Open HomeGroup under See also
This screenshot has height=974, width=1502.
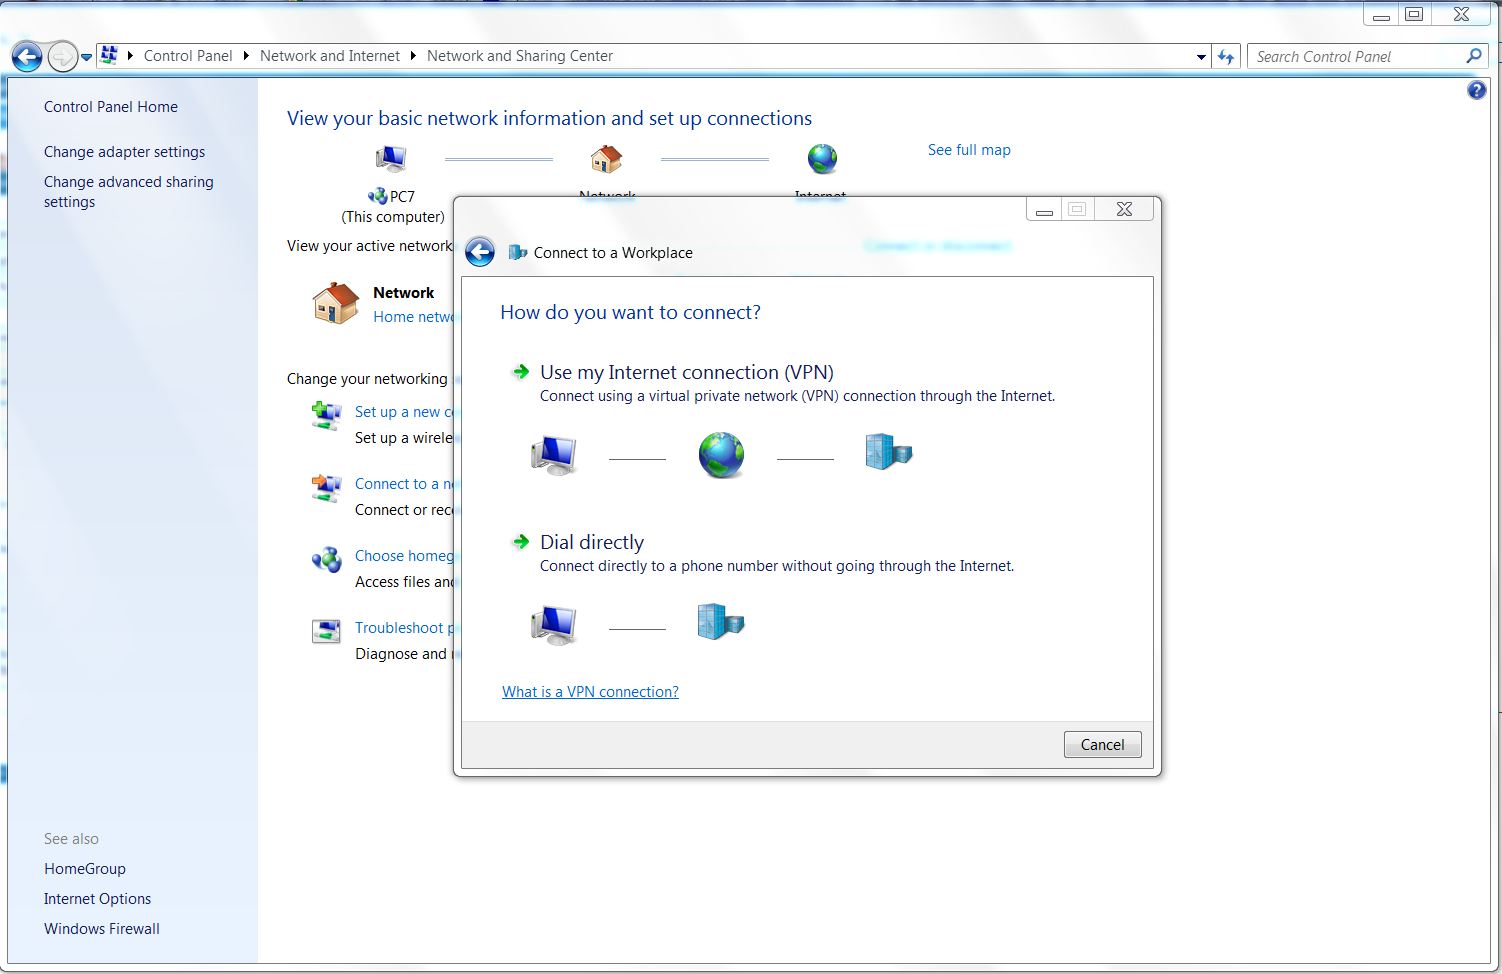click(x=85, y=869)
